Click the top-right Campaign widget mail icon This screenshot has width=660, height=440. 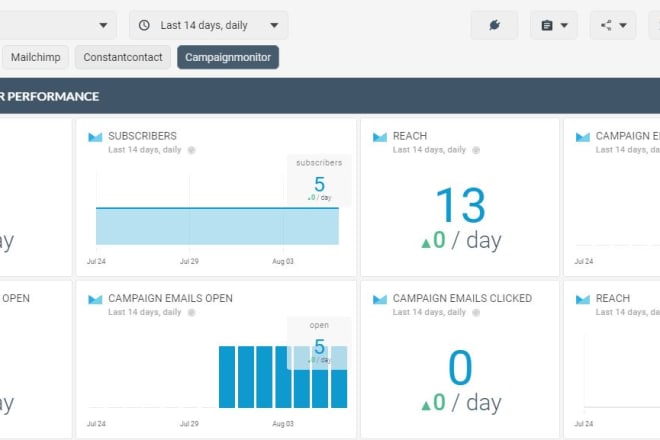tap(583, 137)
